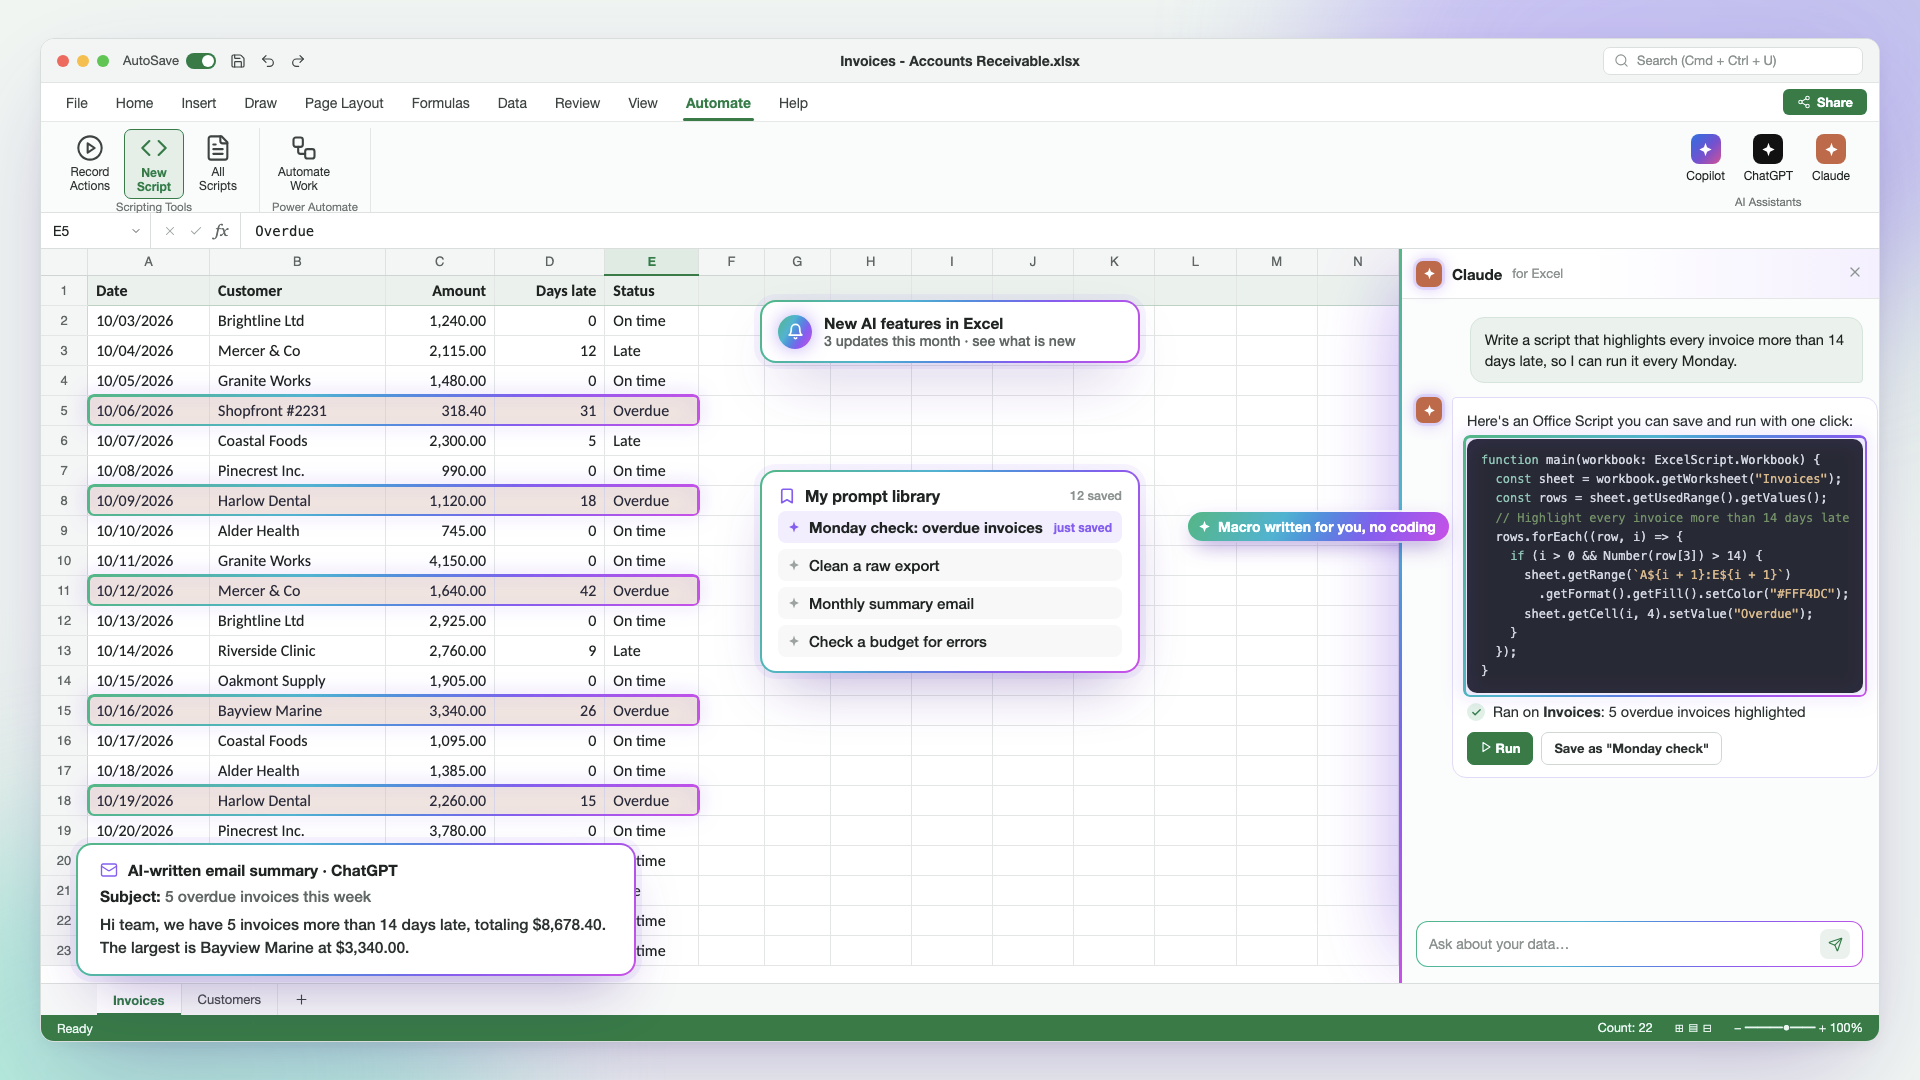
Task: Select column E header
Action: point(651,261)
